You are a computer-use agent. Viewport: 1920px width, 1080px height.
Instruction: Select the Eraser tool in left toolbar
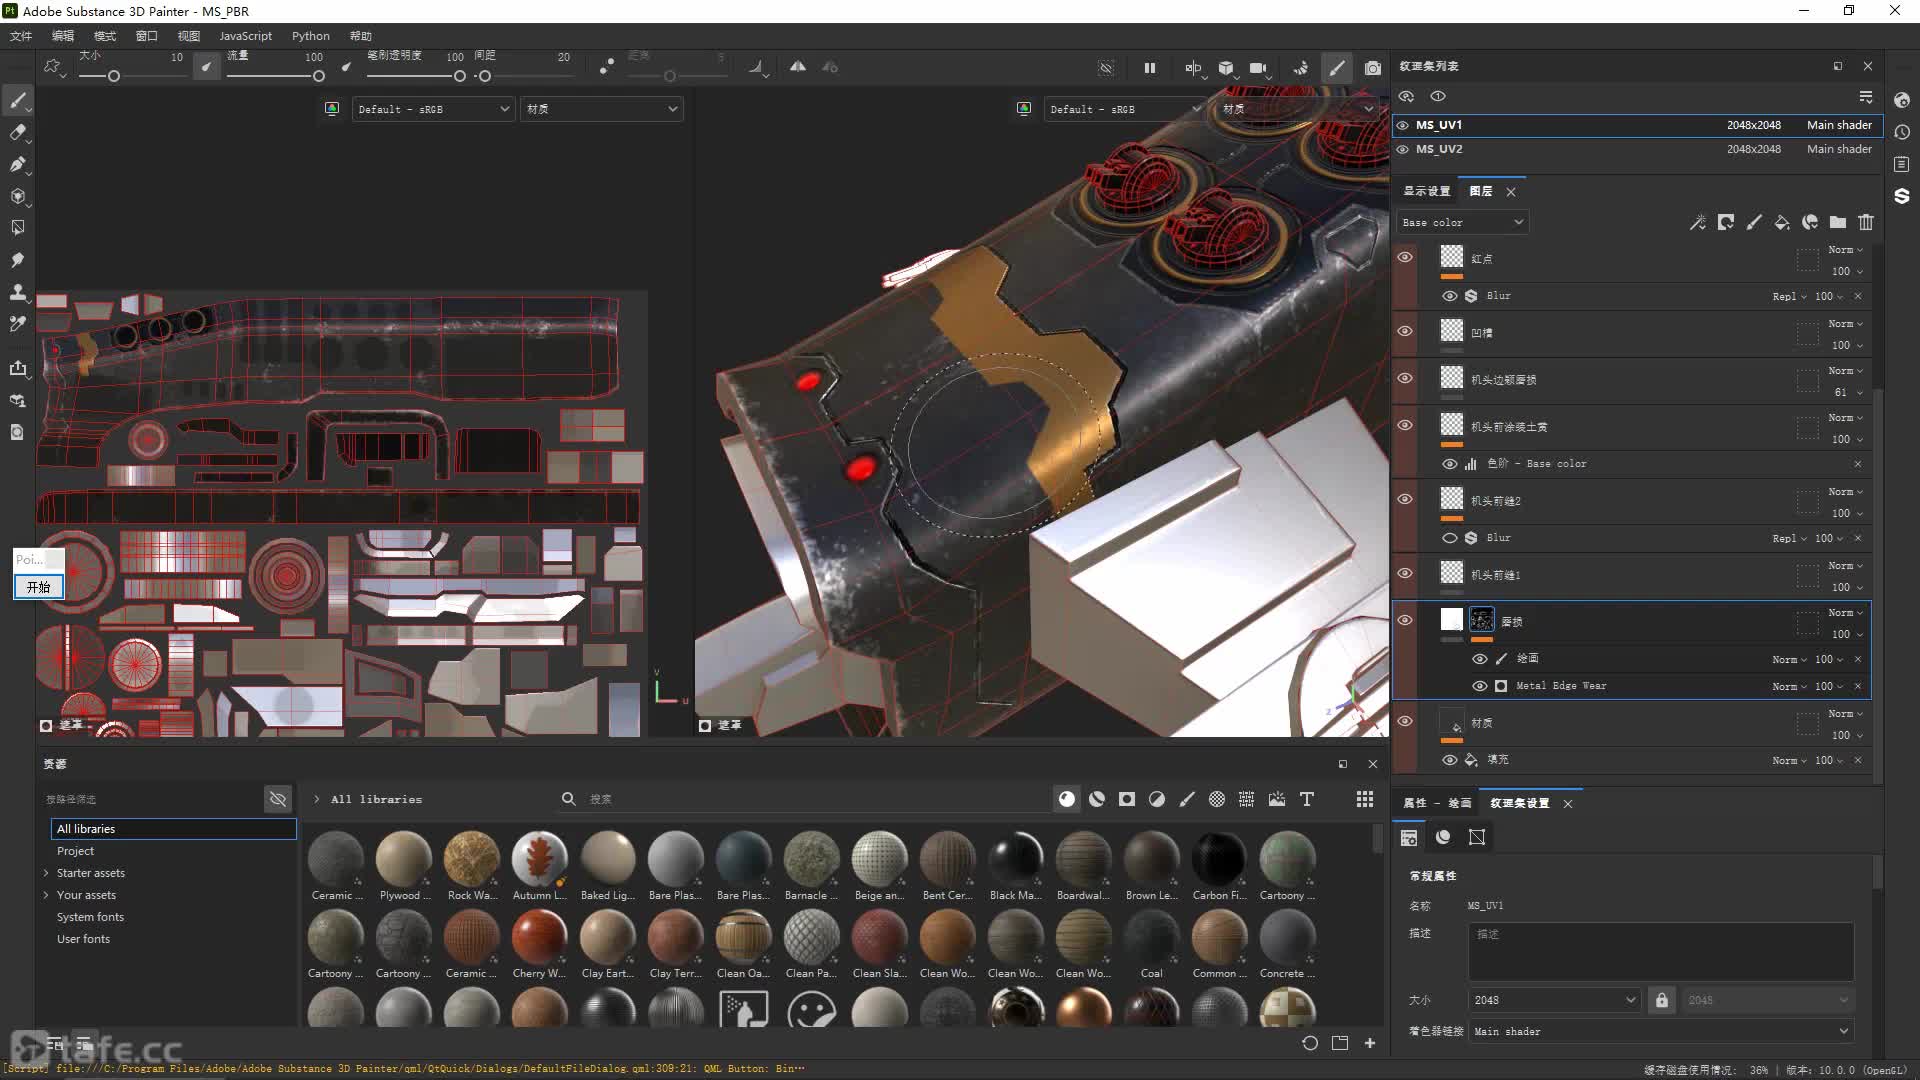tap(18, 132)
